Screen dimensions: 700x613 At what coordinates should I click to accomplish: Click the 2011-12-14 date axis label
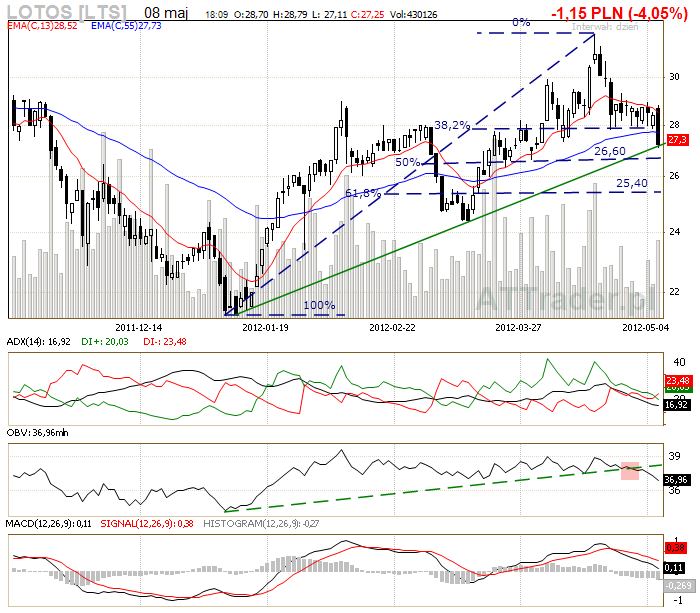pyautogui.click(x=139, y=328)
